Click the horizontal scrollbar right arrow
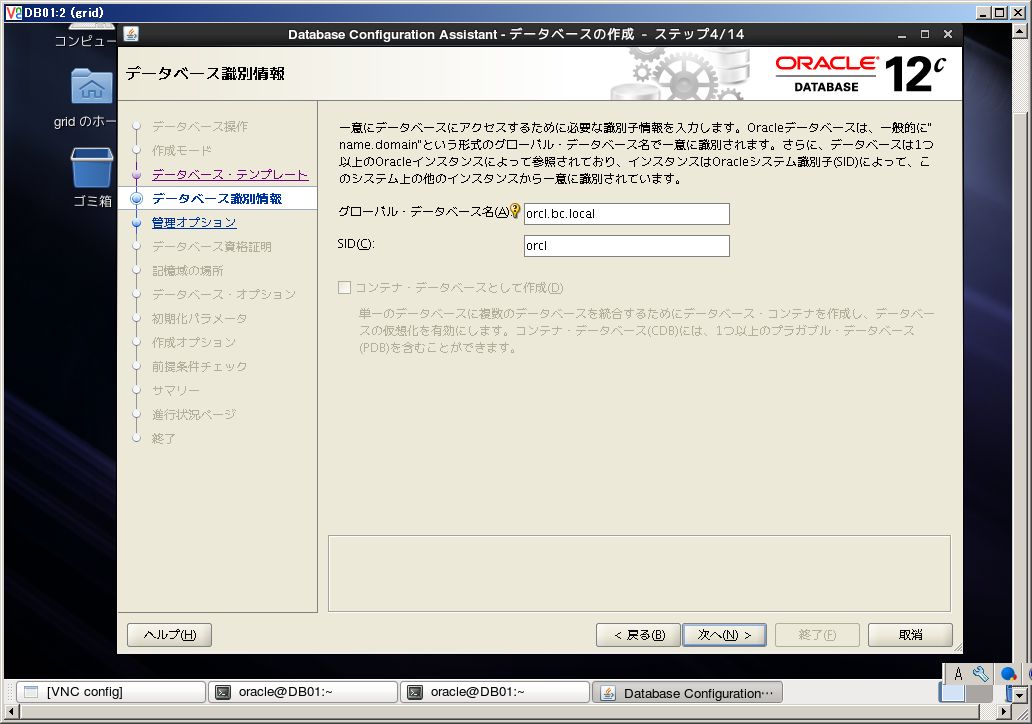This screenshot has height=724, width=1032. [x=1004, y=711]
